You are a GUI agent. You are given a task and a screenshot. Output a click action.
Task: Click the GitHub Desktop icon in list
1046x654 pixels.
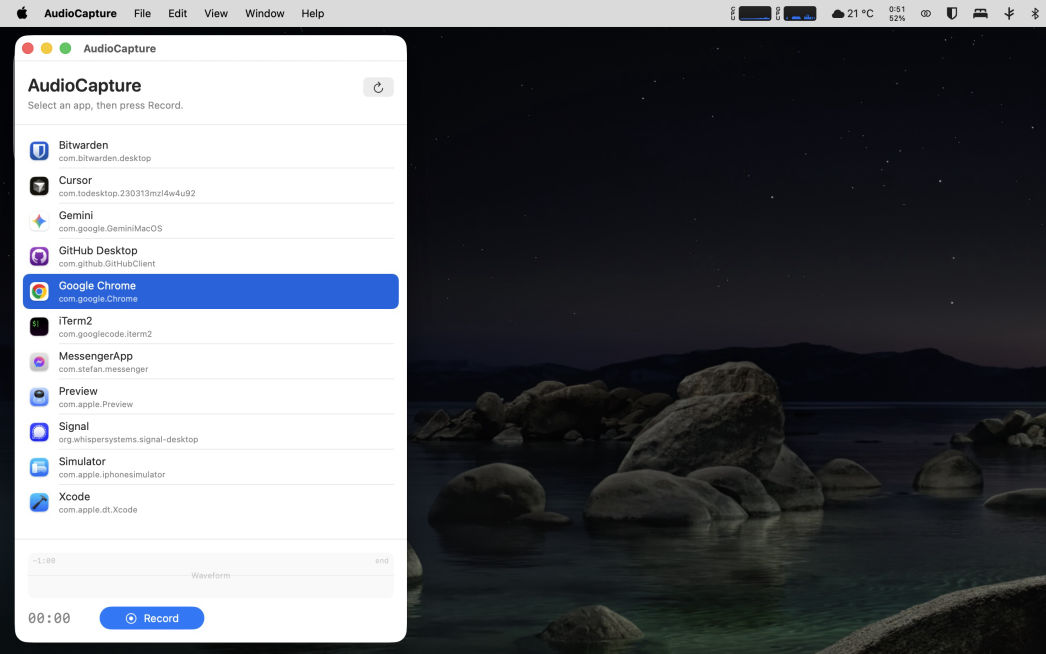[x=39, y=256]
